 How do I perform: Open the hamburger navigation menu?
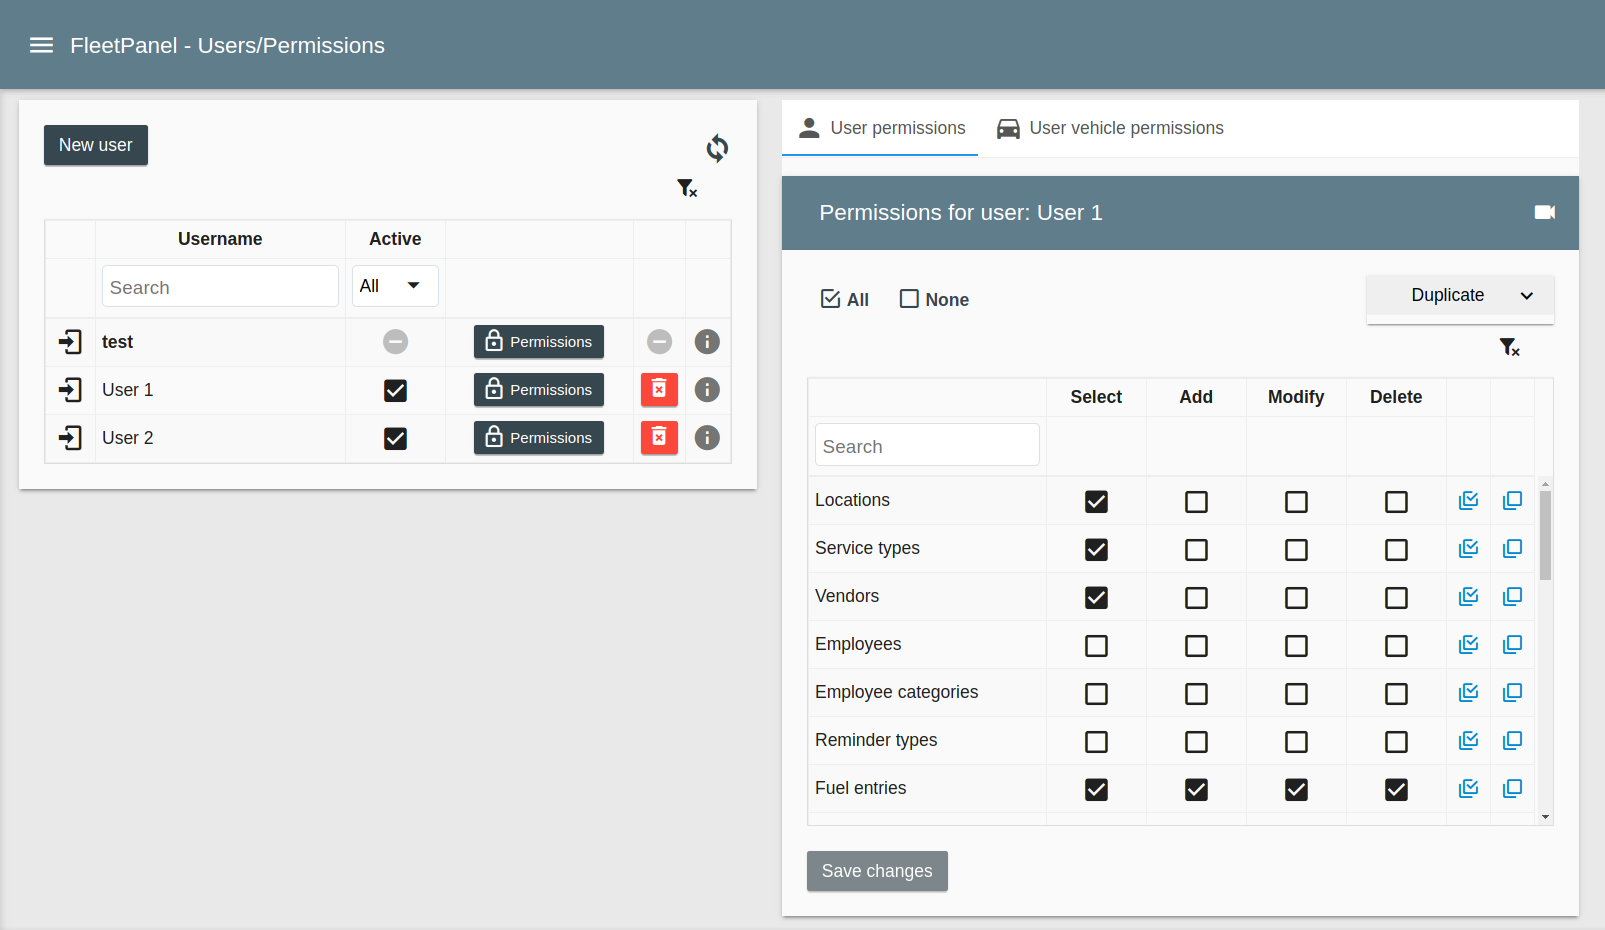coord(41,45)
